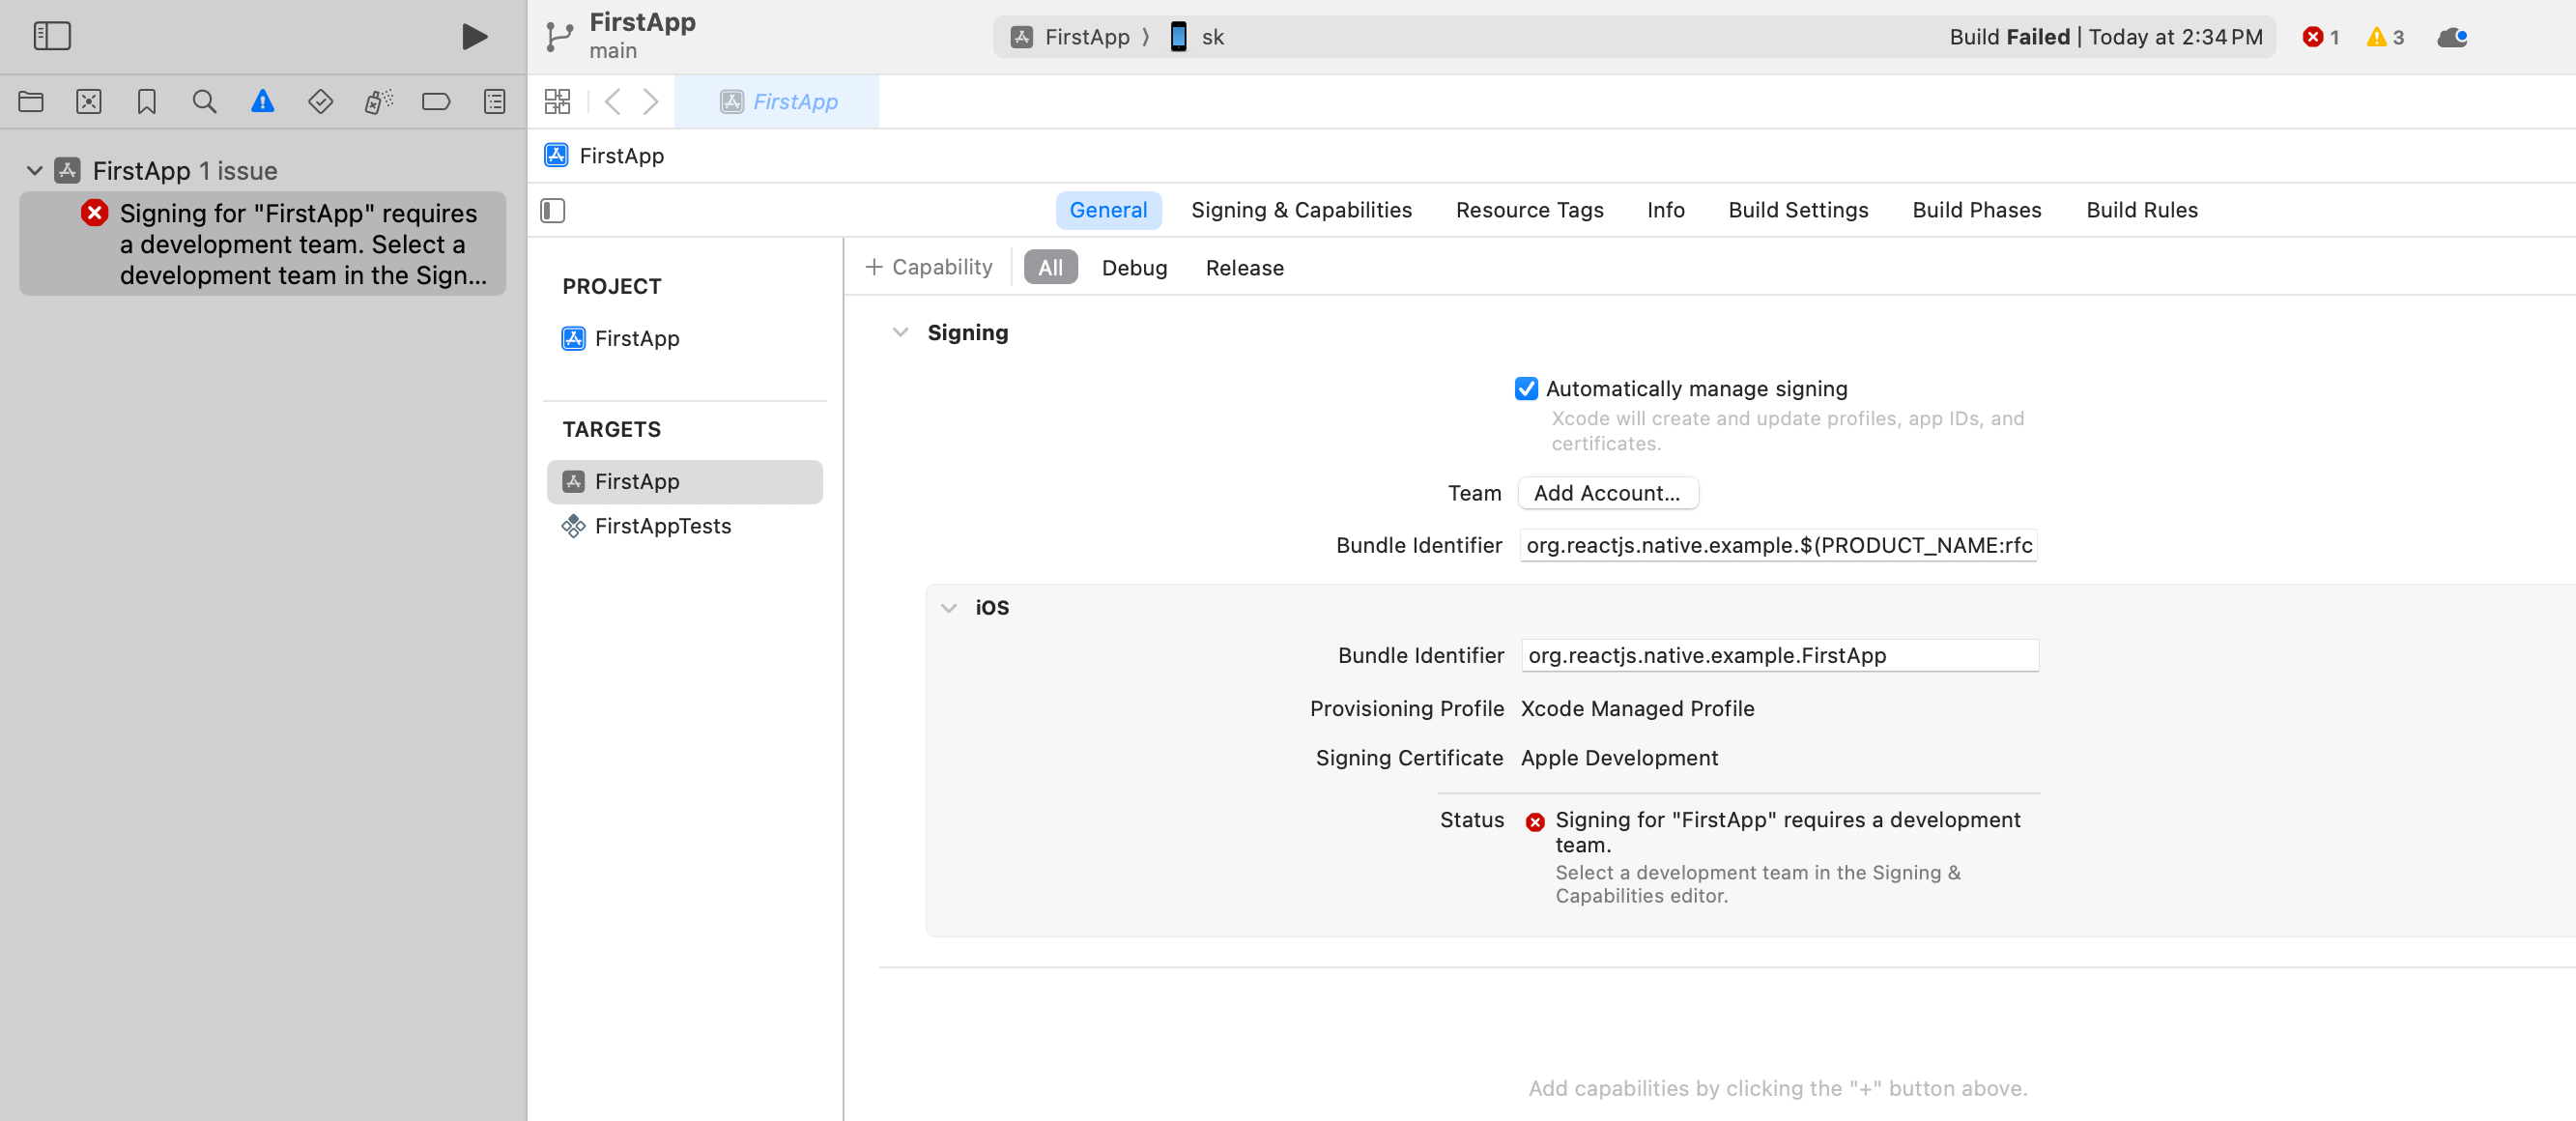Click the Apple Development certificate value
Image resolution: width=2576 pixels, height=1121 pixels.
point(1619,757)
